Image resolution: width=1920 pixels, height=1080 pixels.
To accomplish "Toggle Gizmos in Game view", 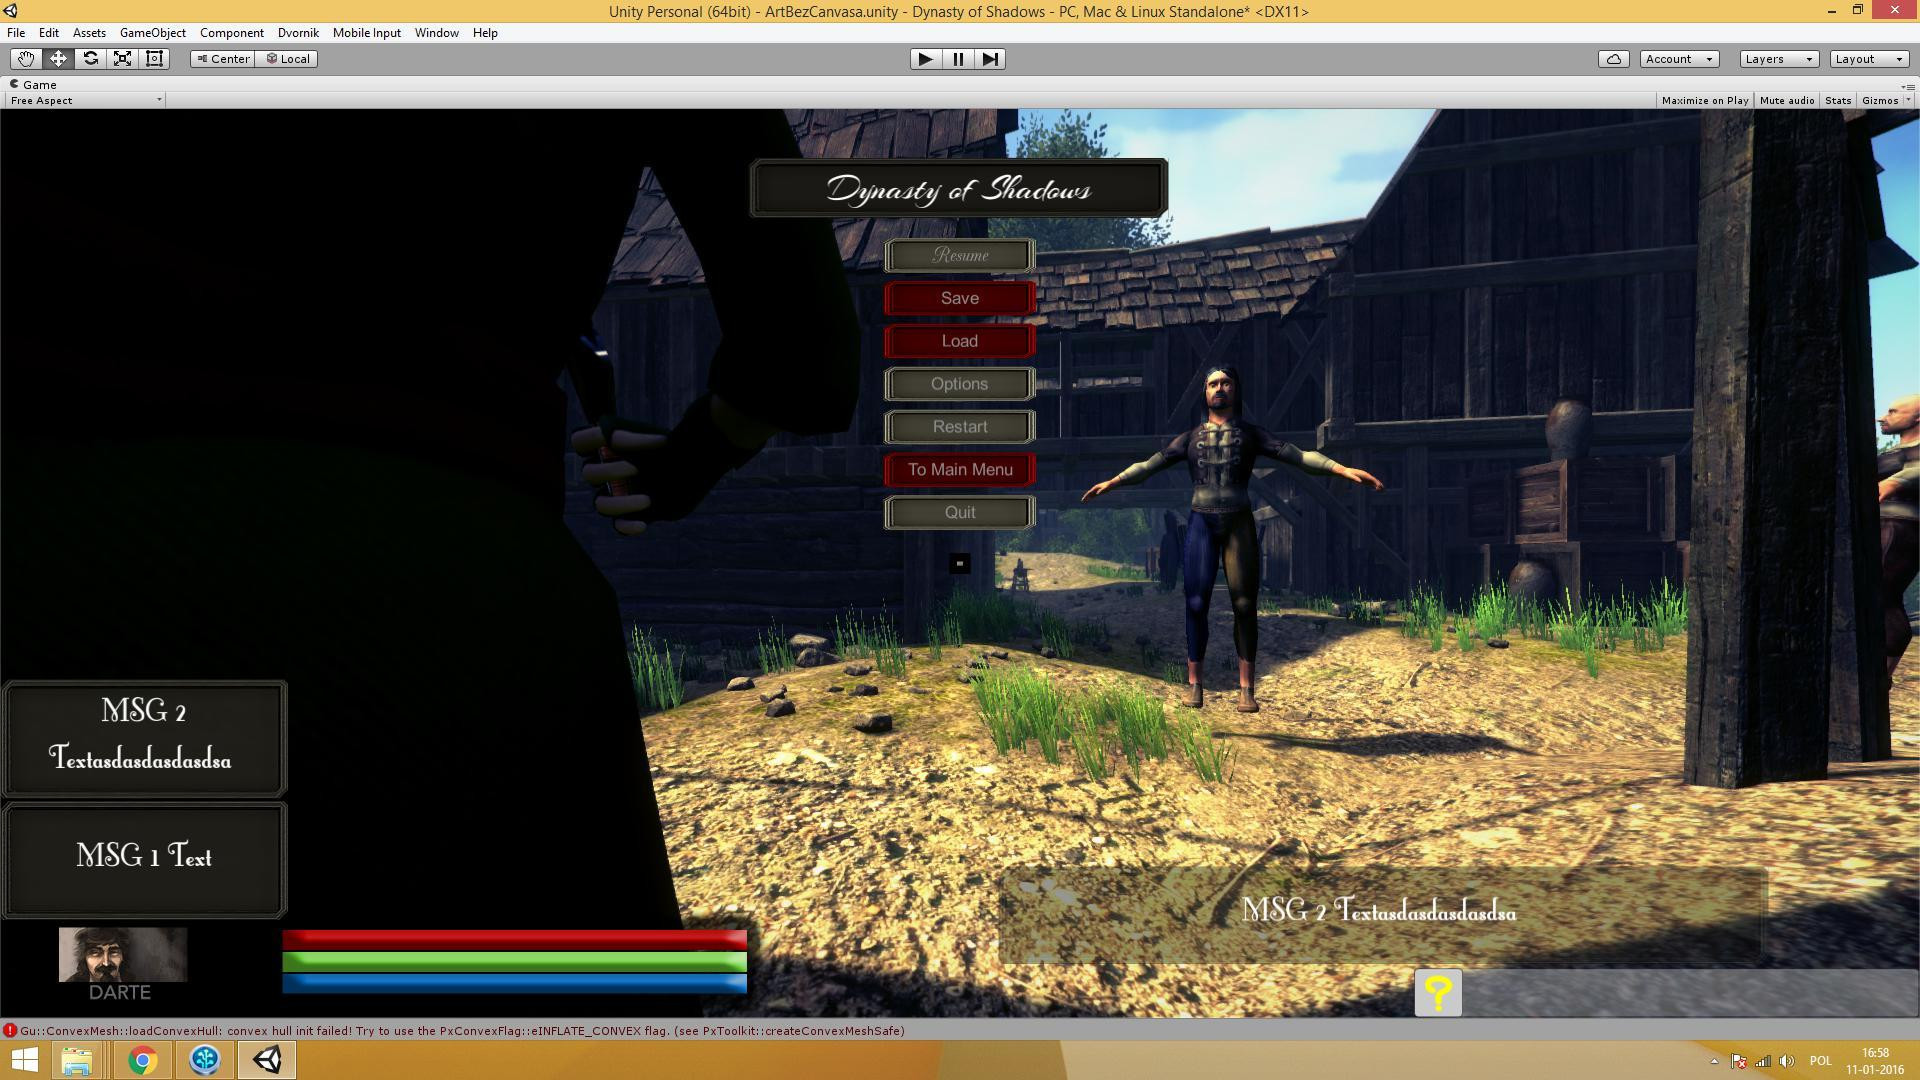I will coord(1879,100).
